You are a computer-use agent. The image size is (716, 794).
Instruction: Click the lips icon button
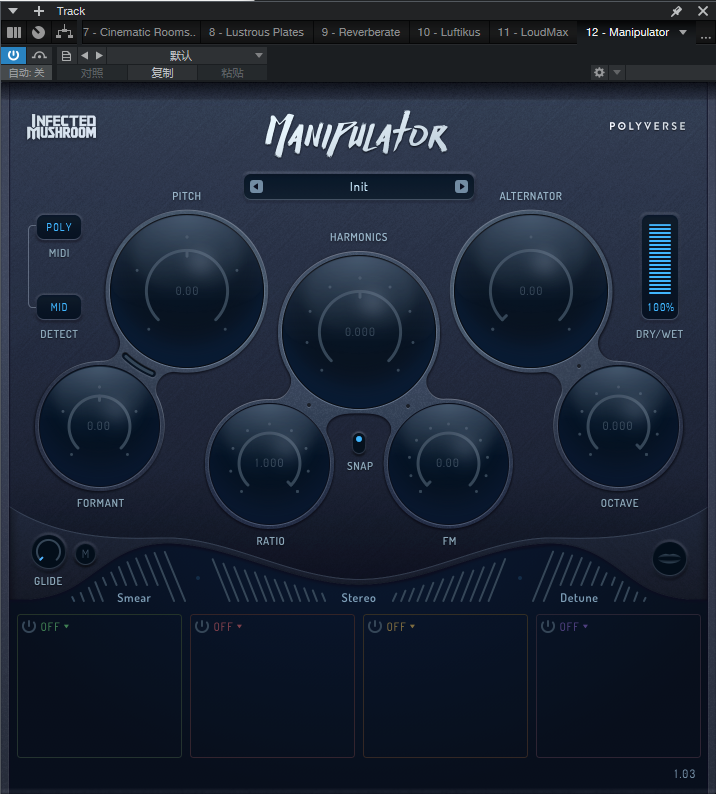click(x=669, y=559)
